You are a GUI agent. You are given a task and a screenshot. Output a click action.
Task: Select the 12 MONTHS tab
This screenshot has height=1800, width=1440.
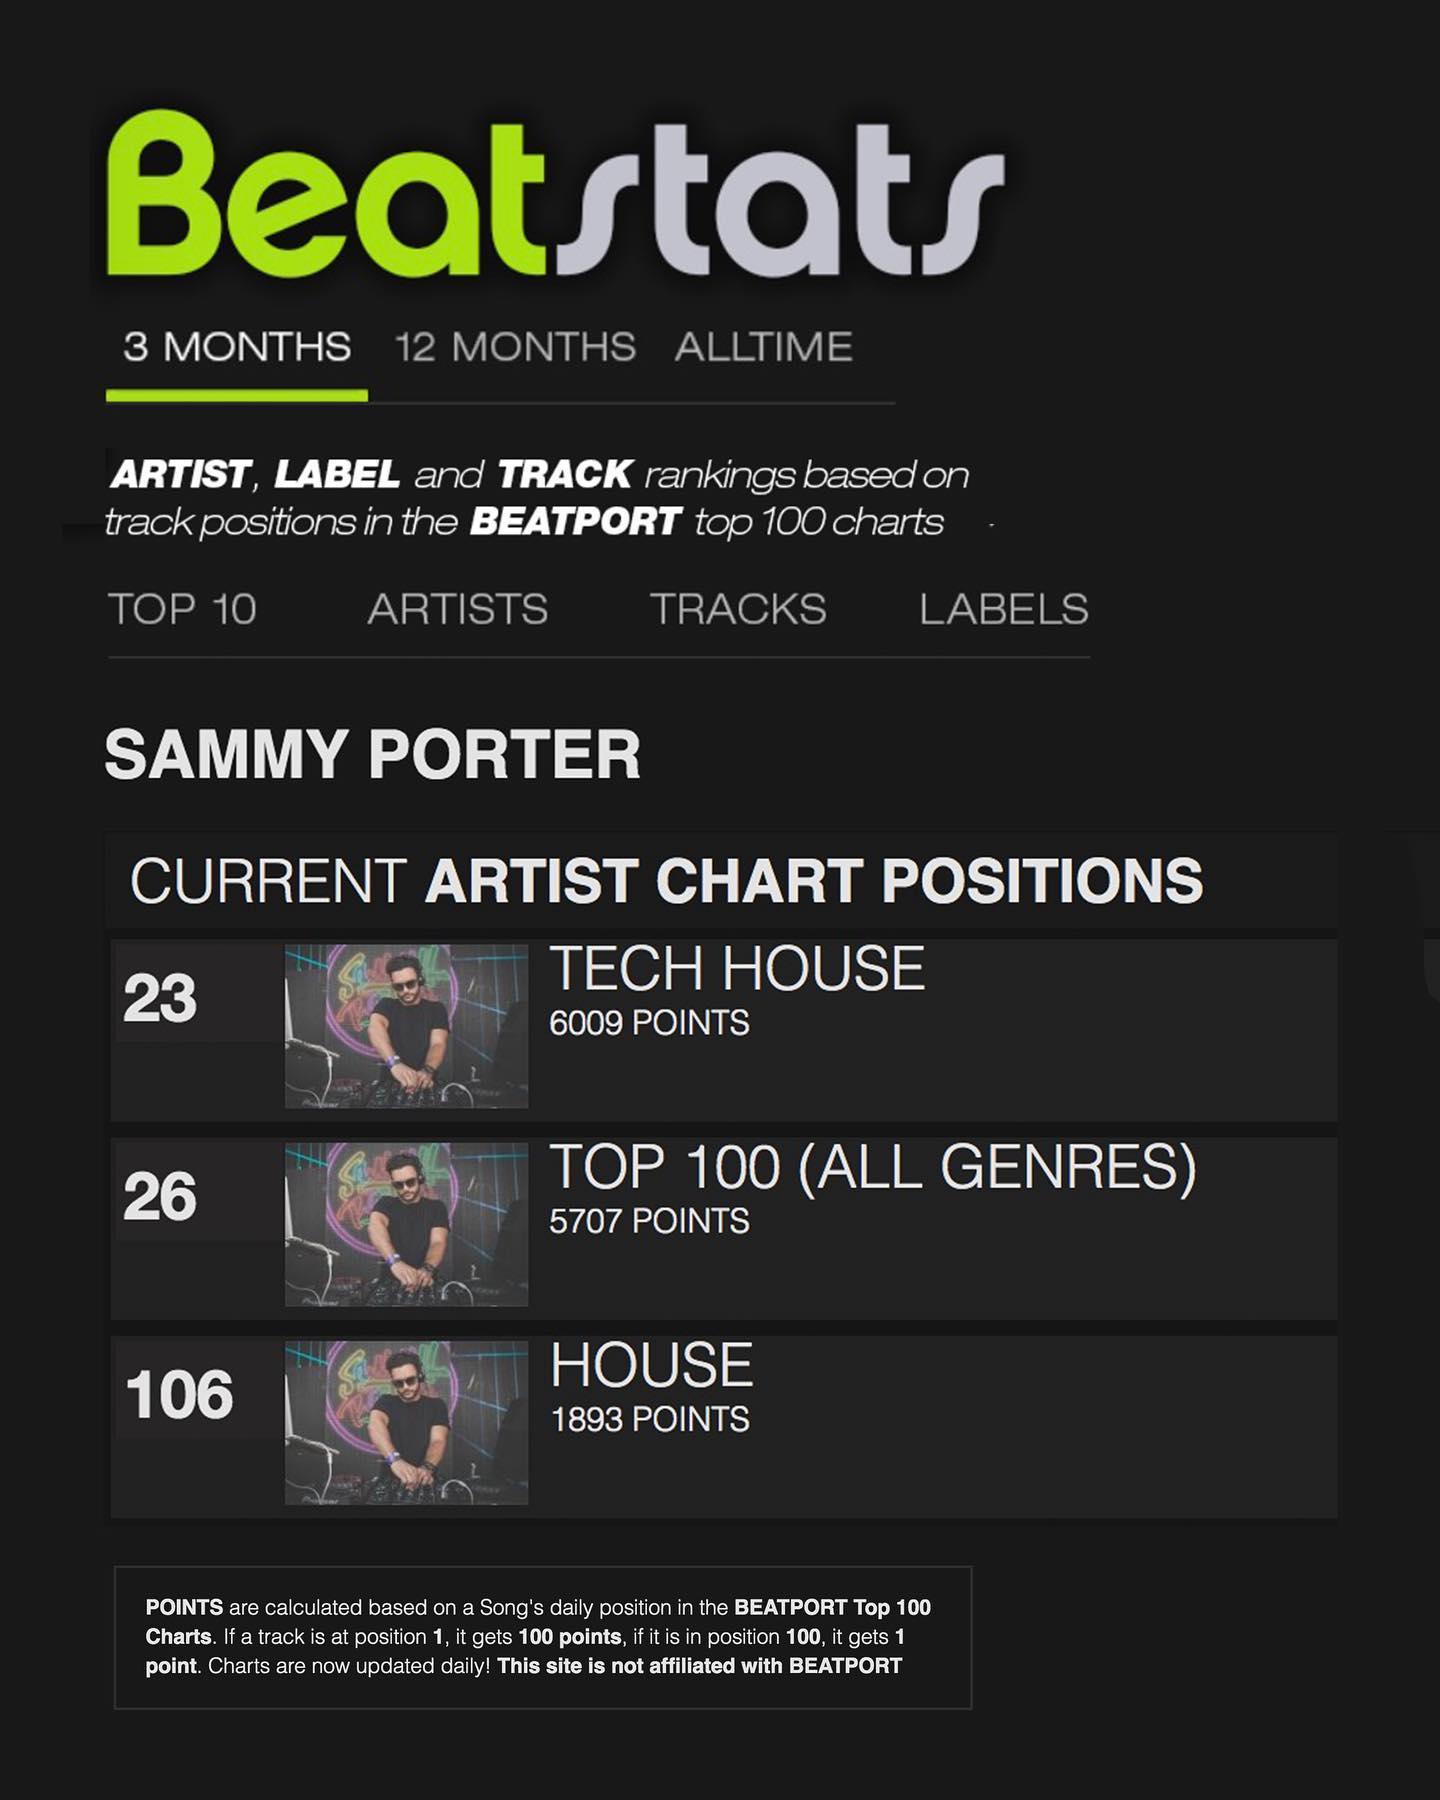point(515,347)
